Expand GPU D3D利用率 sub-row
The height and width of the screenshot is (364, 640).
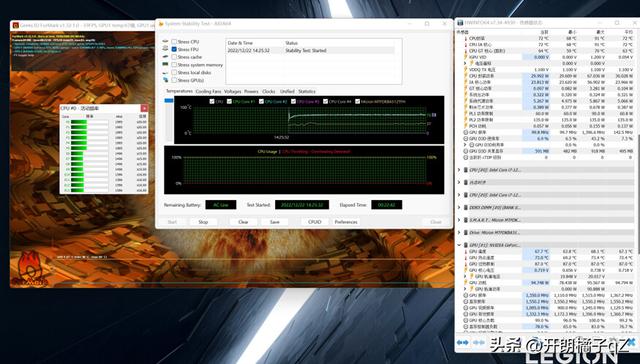[x=465, y=145]
